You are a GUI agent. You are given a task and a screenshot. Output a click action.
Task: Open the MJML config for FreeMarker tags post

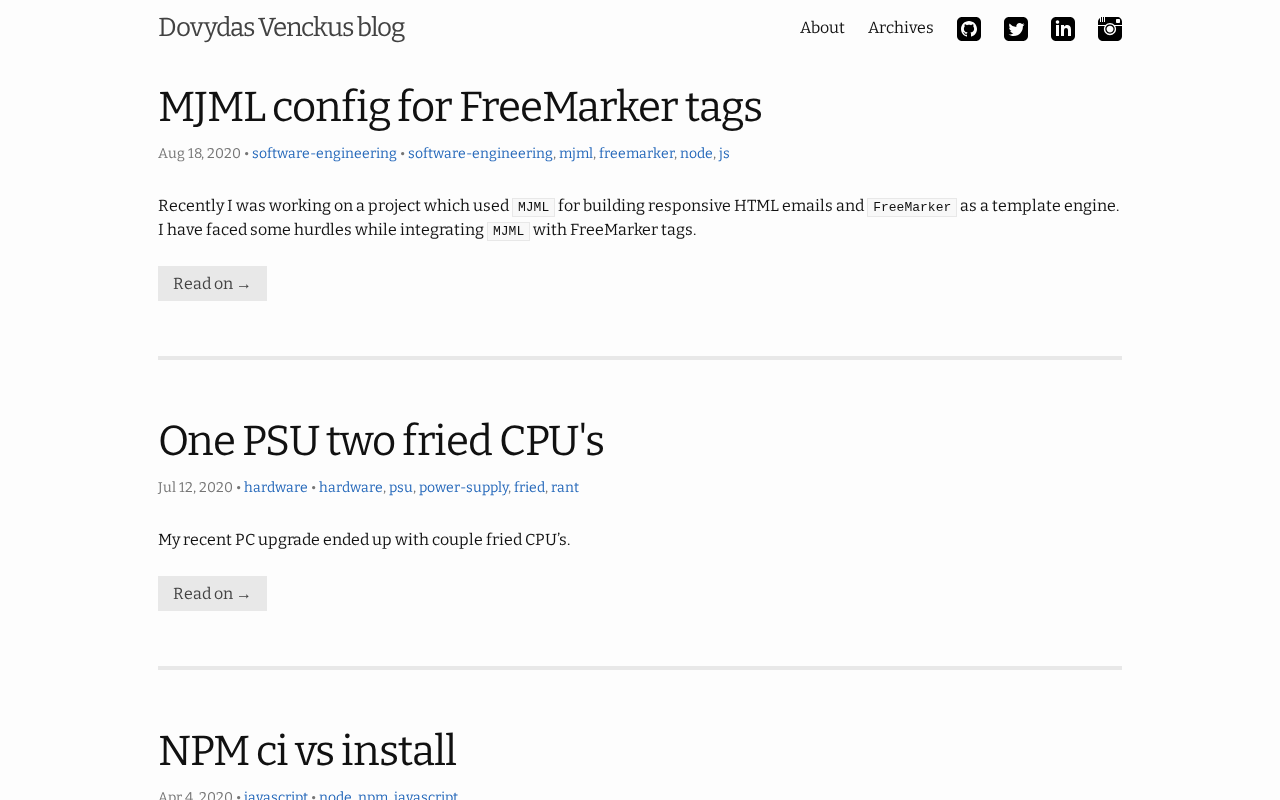coord(459,107)
